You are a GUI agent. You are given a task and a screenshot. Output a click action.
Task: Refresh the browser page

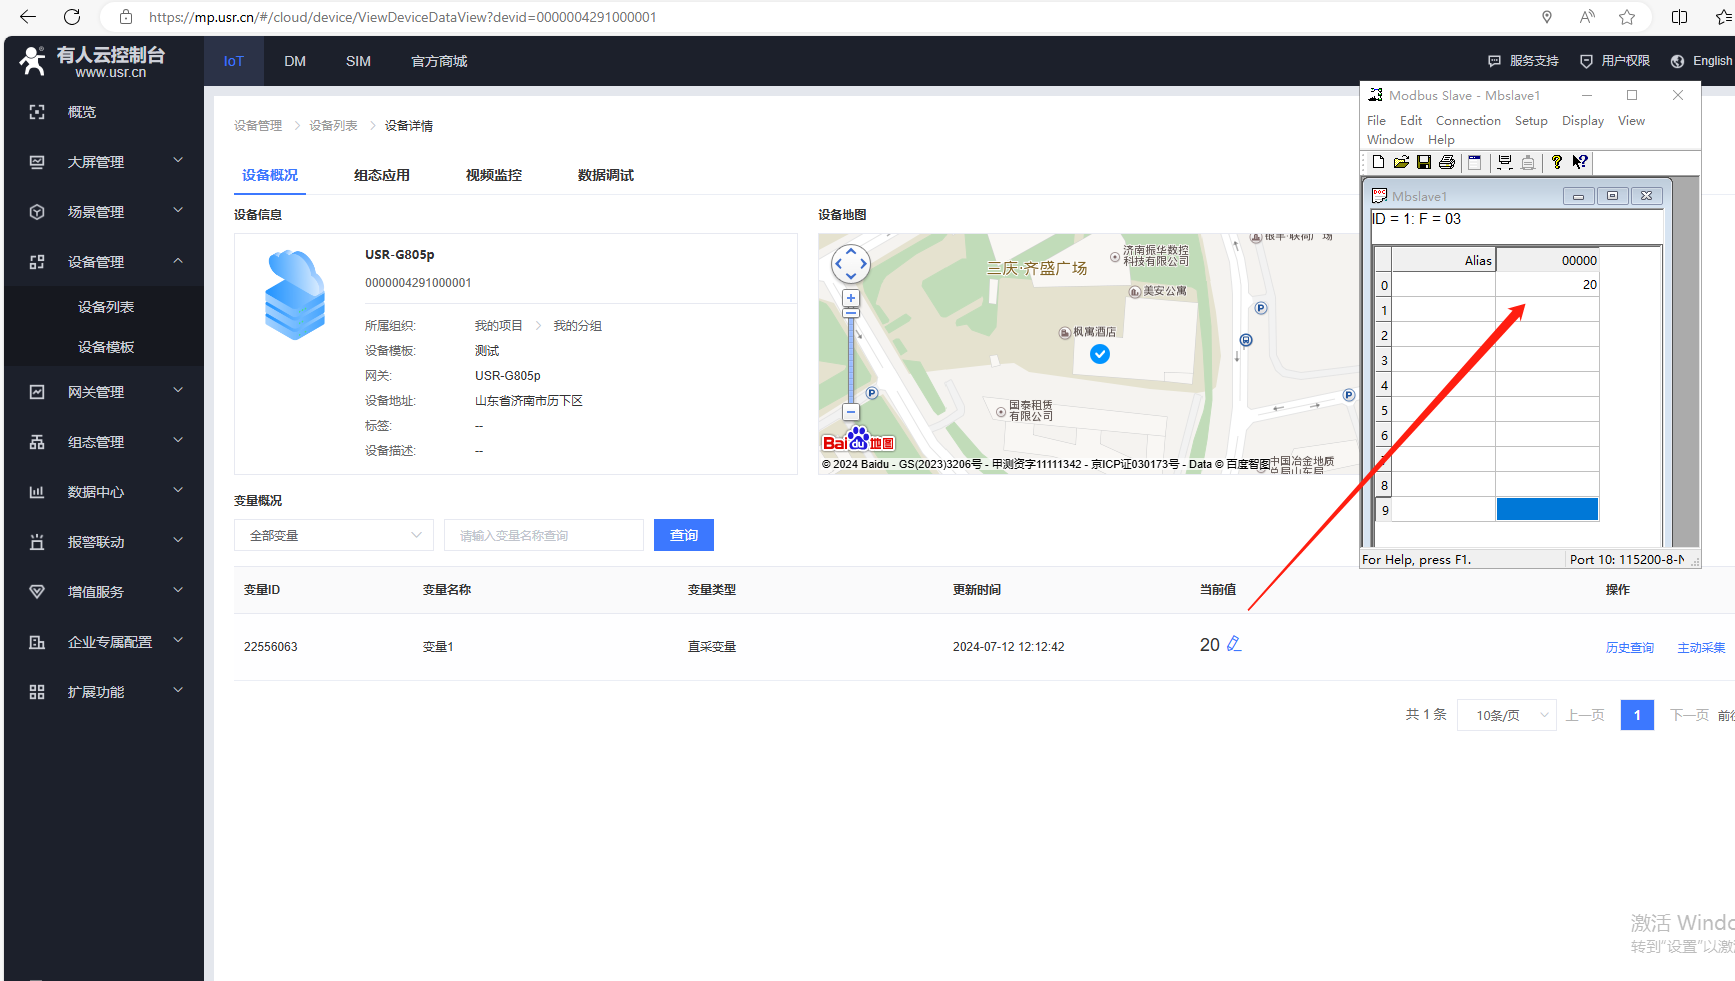point(72,17)
